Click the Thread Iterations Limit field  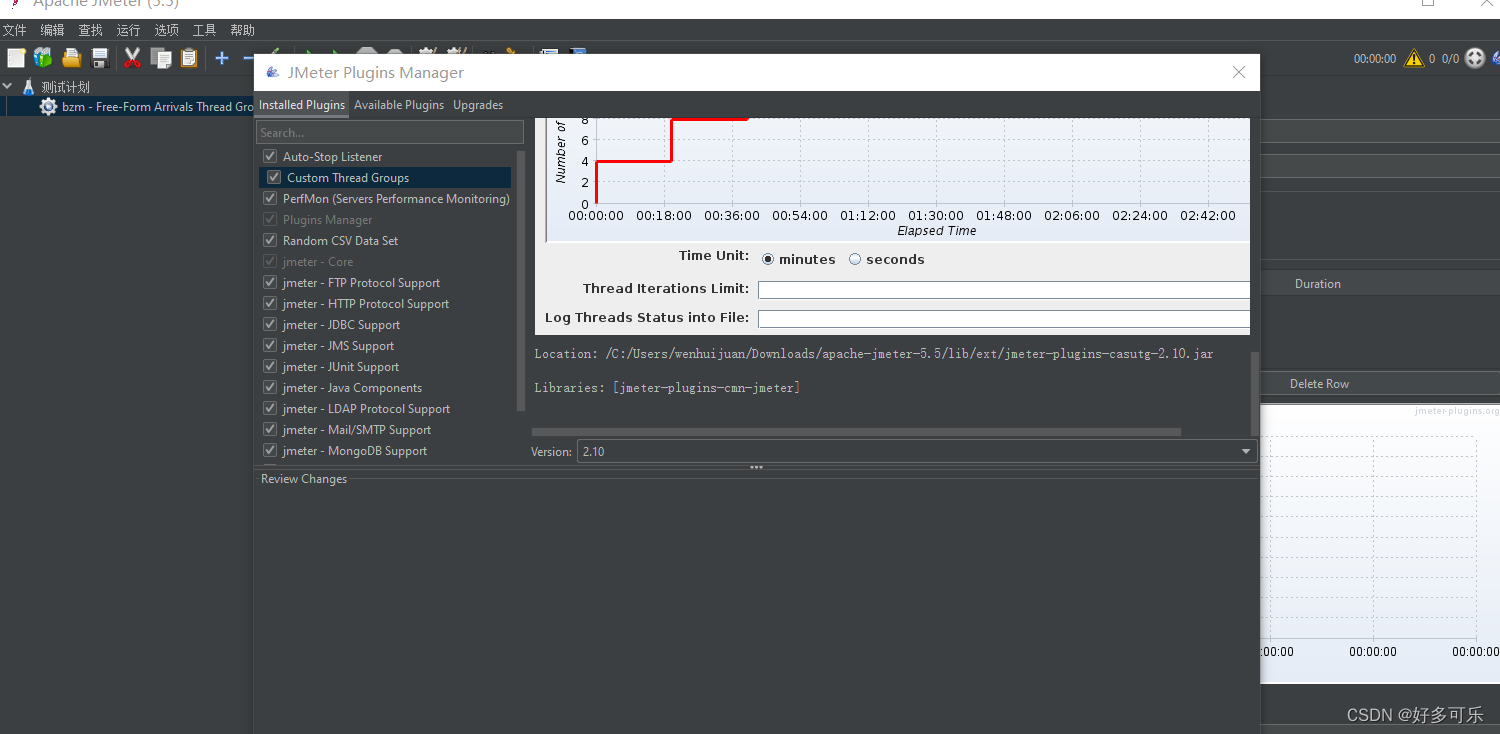pos(1004,289)
